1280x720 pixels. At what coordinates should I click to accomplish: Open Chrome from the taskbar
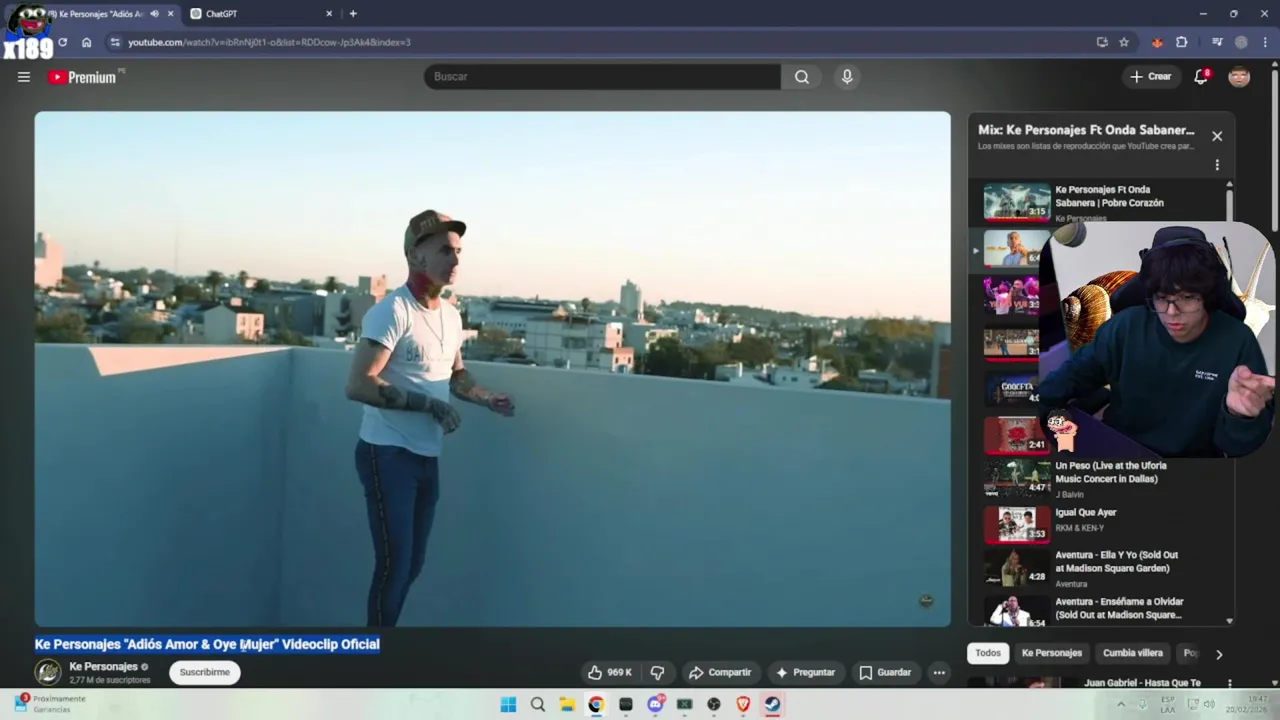point(596,705)
